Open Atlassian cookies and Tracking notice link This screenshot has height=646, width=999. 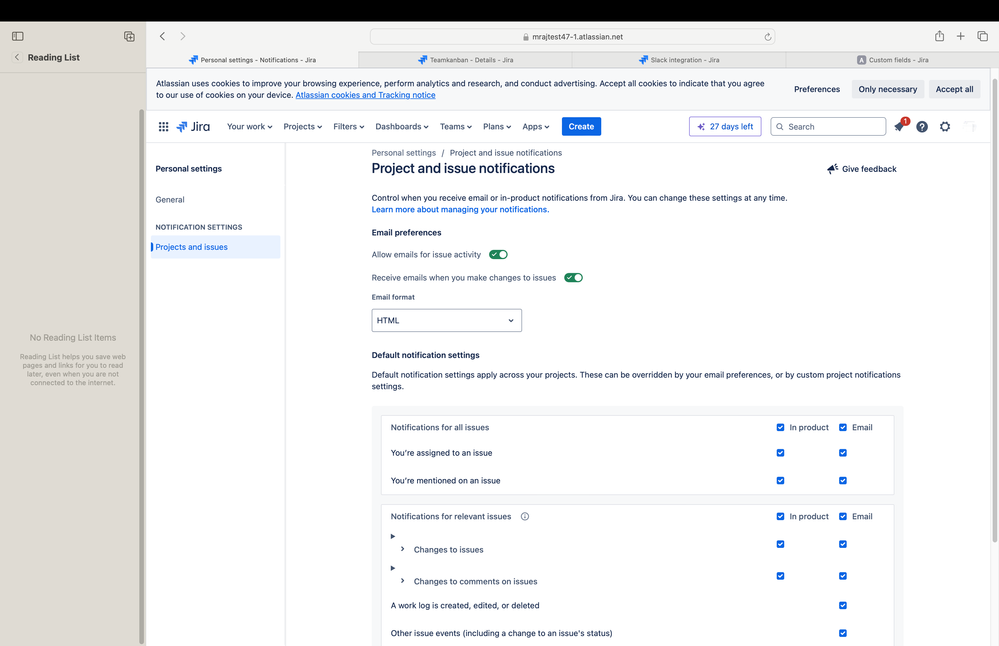(366, 95)
